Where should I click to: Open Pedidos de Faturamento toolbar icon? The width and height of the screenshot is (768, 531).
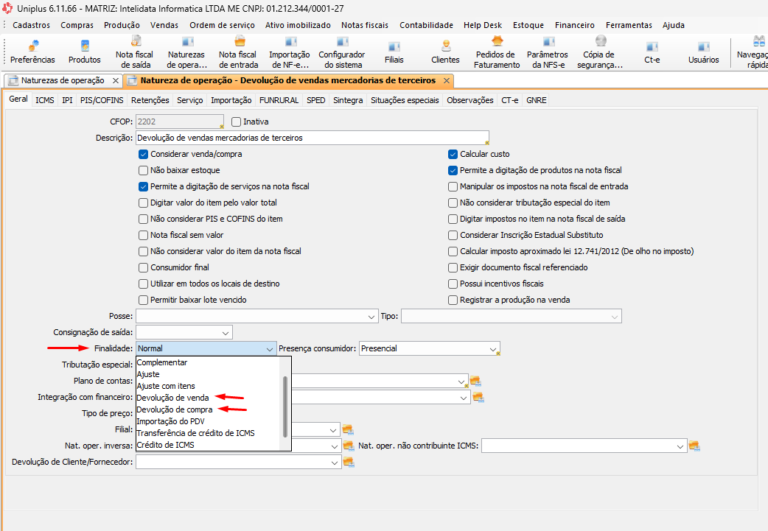[497, 52]
